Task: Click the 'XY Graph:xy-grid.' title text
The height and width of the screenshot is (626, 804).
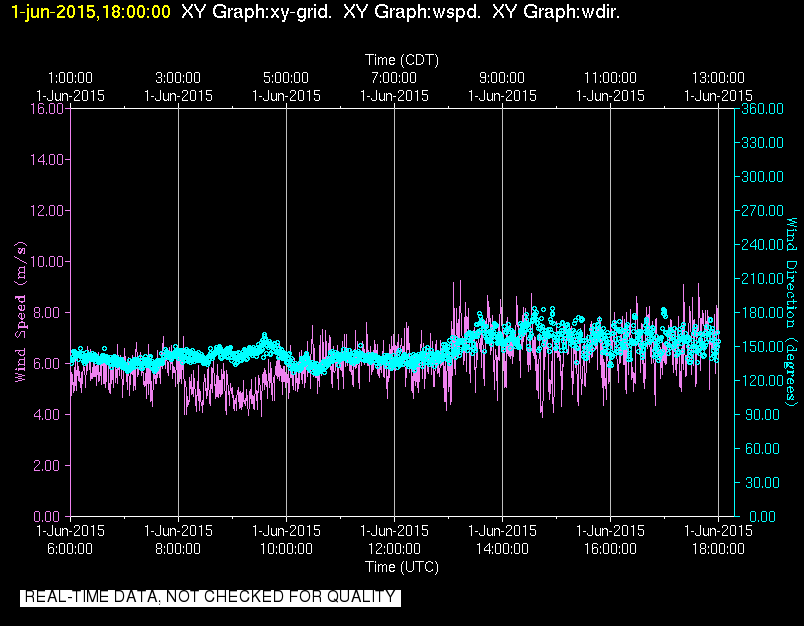Action: (256, 12)
